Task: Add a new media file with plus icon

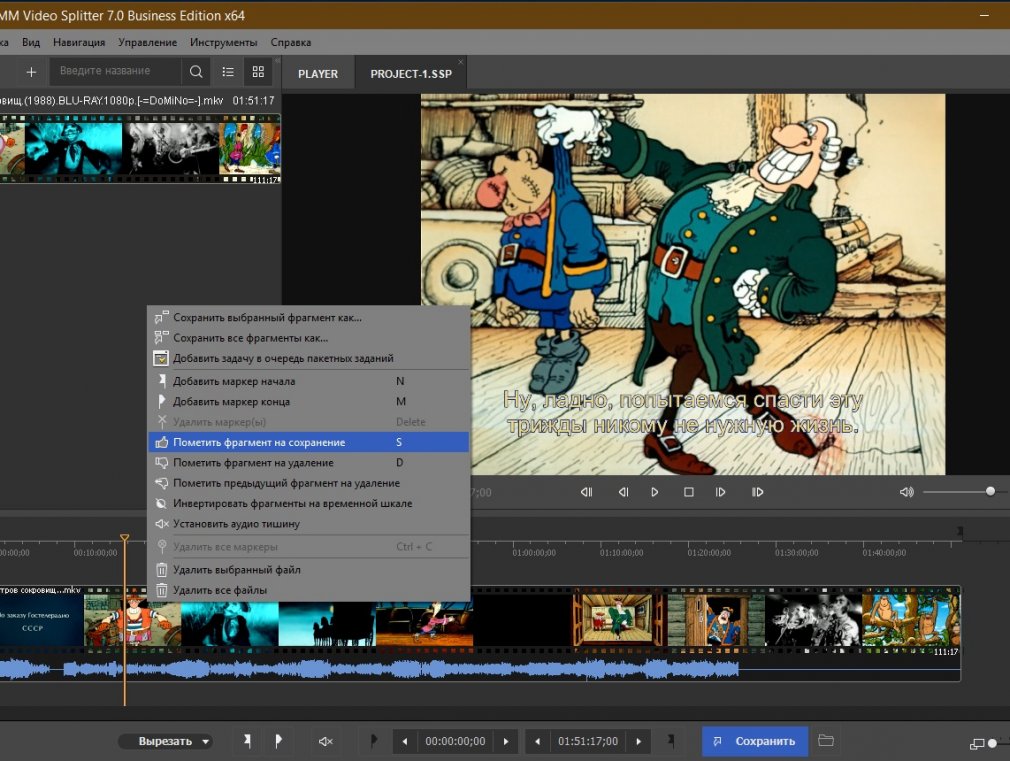Action: pyautogui.click(x=31, y=72)
